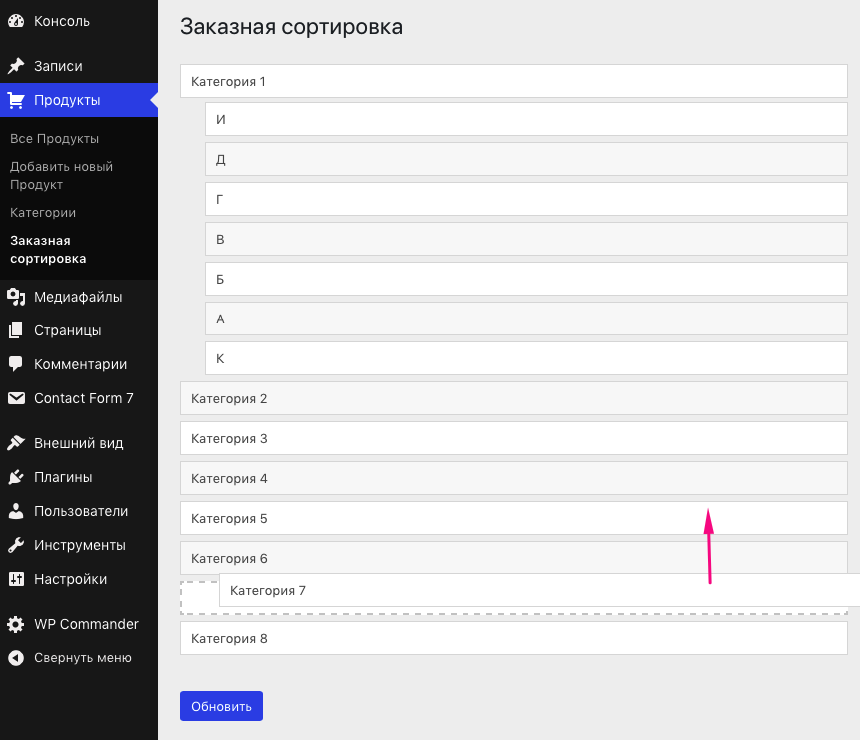The height and width of the screenshot is (740, 860).
Task: Click the Продукты shopping cart icon
Action: (x=16, y=100)
